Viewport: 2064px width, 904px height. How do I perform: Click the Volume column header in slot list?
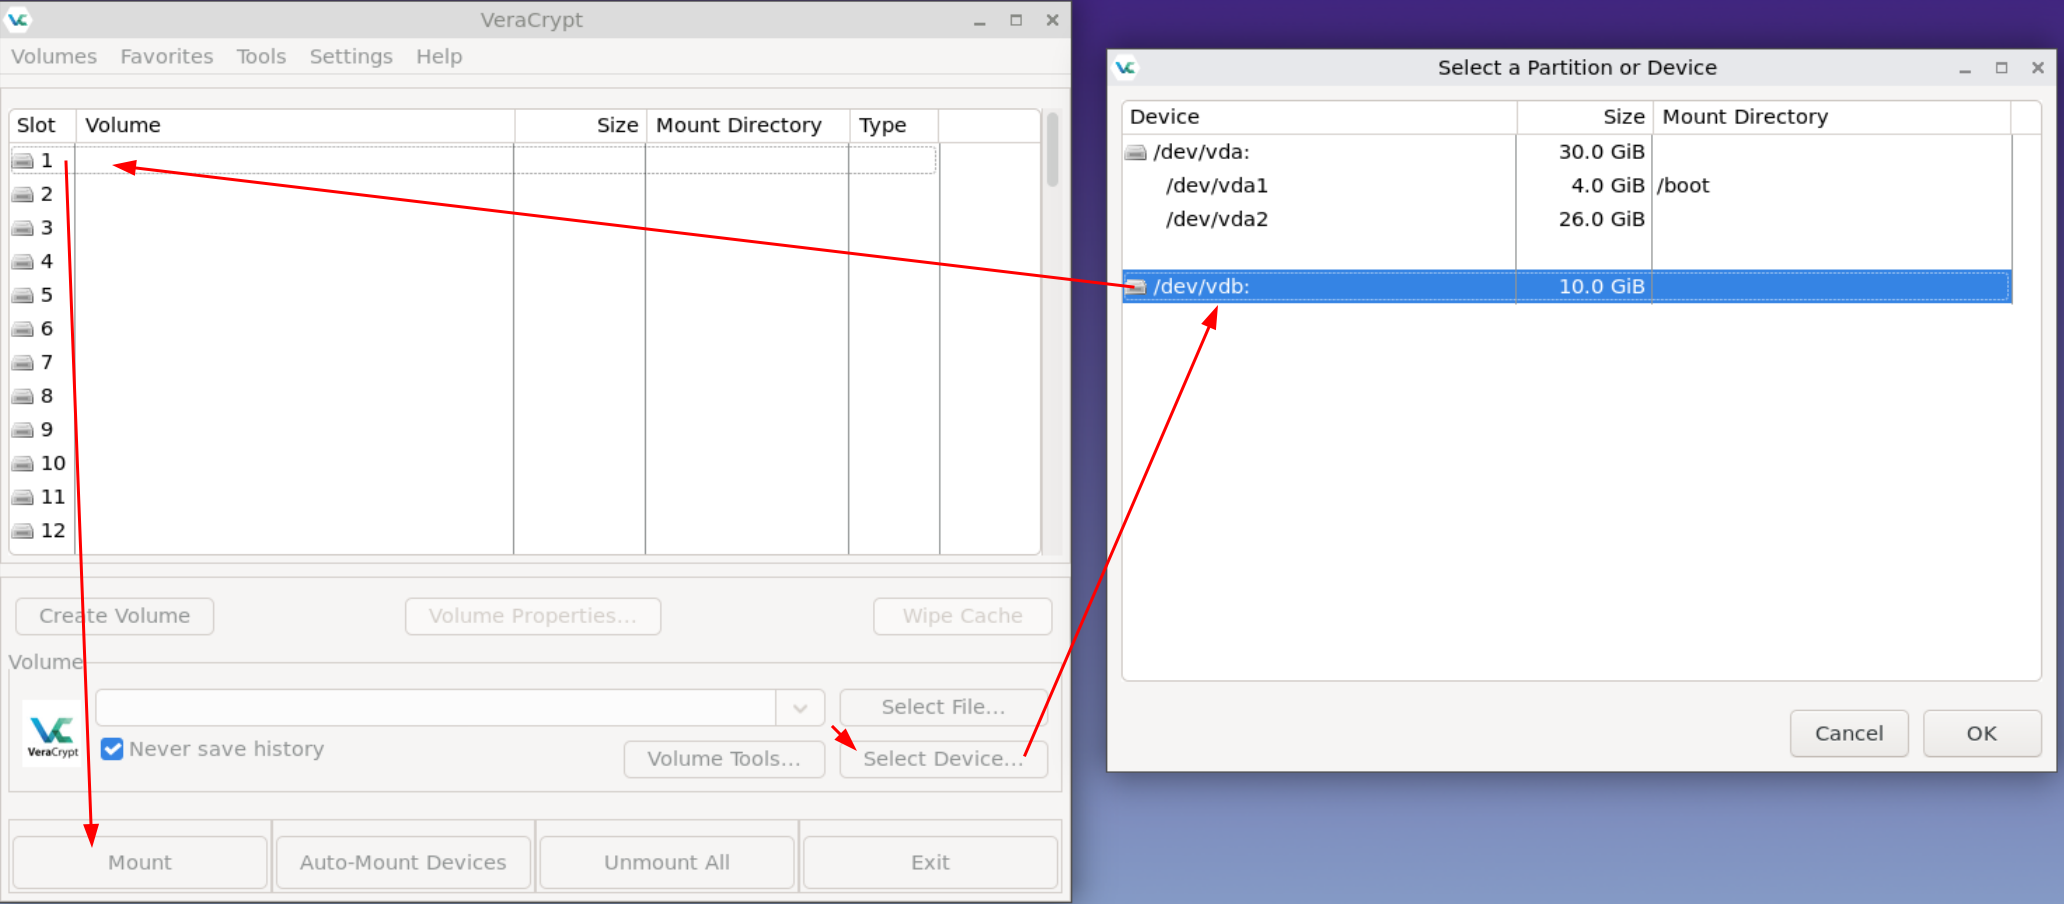click(295, 126)
